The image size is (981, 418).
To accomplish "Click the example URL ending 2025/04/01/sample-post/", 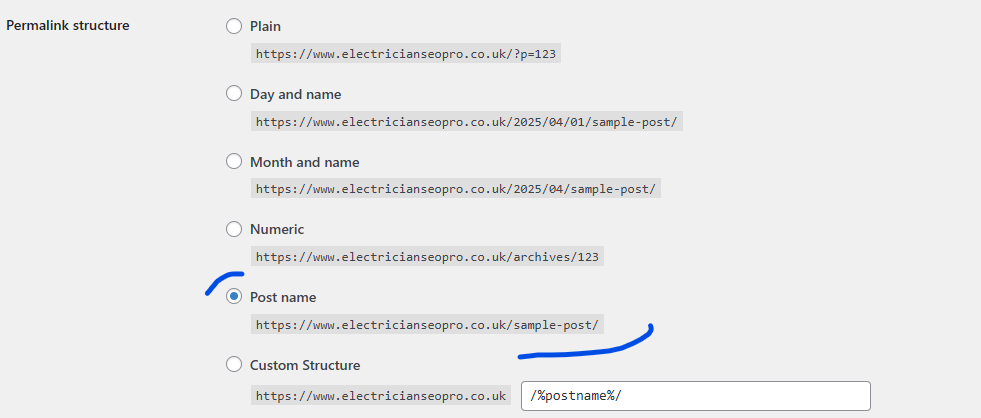I will click(467, 121).
